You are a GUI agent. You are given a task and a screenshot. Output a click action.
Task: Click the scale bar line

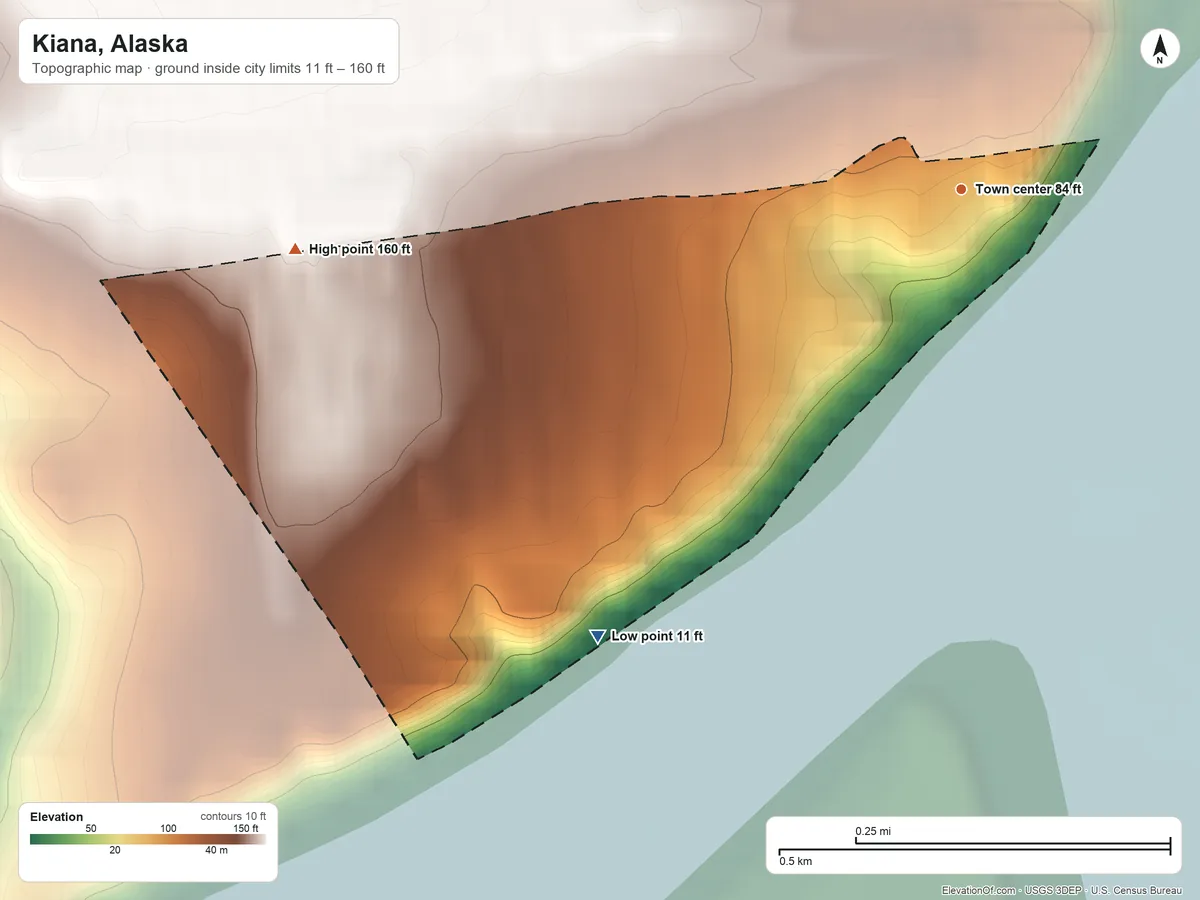coord(975,847)
